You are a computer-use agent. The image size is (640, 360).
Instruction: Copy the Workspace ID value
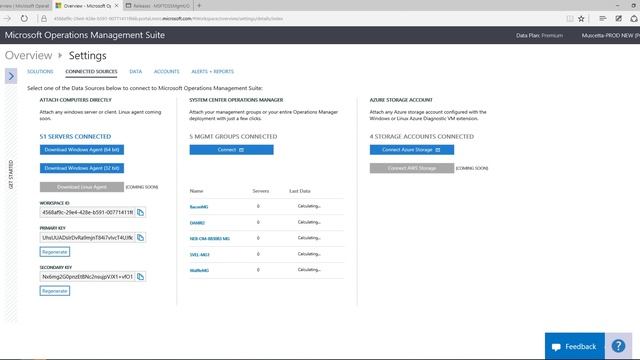pos(140,212)
